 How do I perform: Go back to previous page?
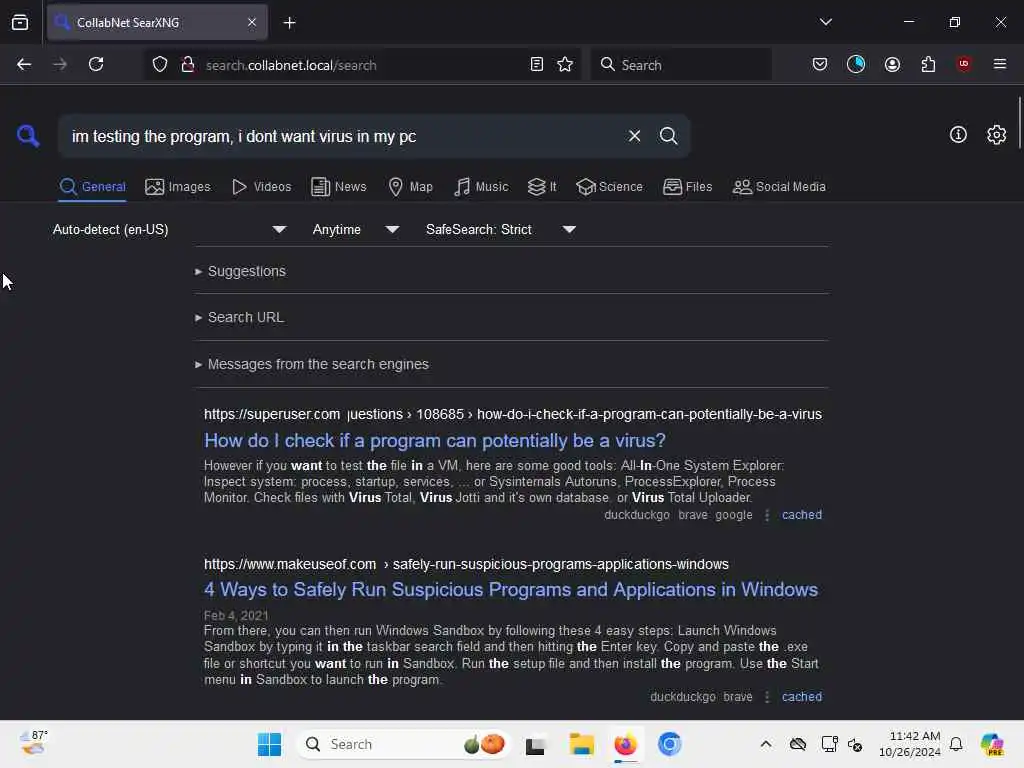click(x=24, y=64)
